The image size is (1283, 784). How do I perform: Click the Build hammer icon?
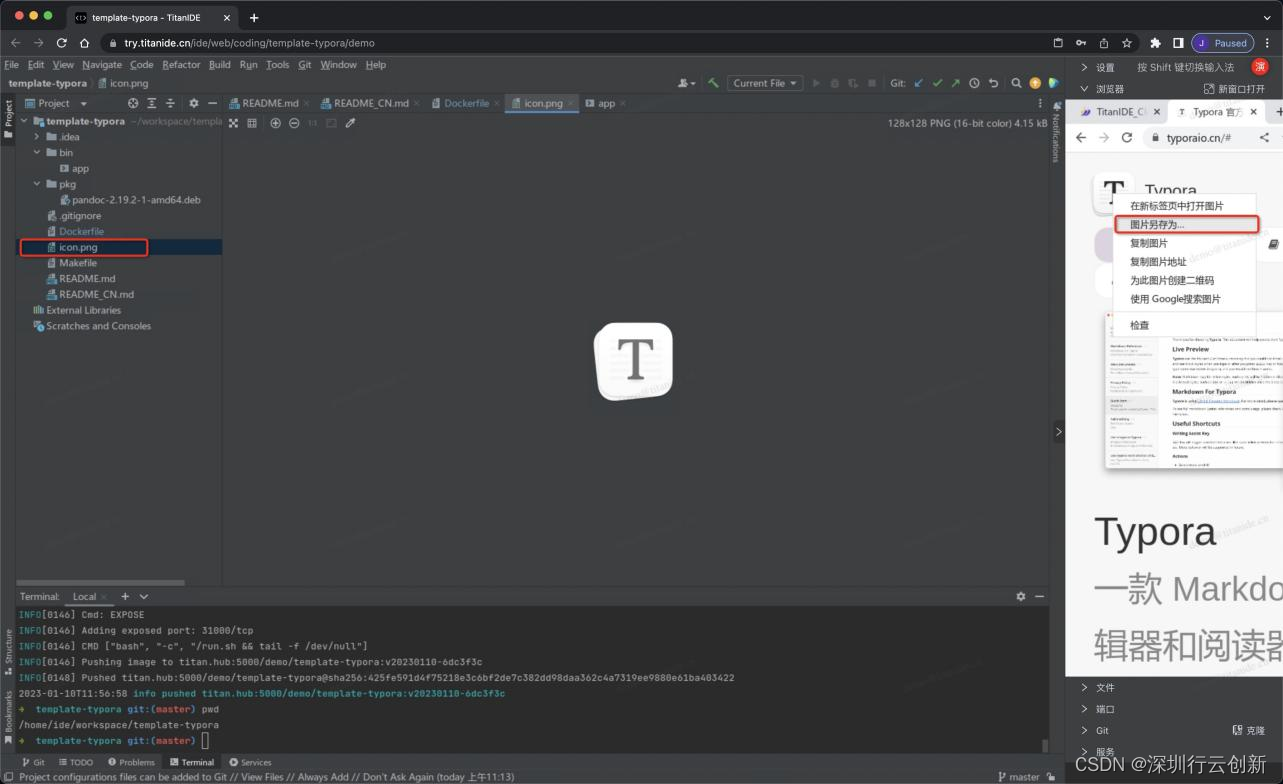coord(713,83)
